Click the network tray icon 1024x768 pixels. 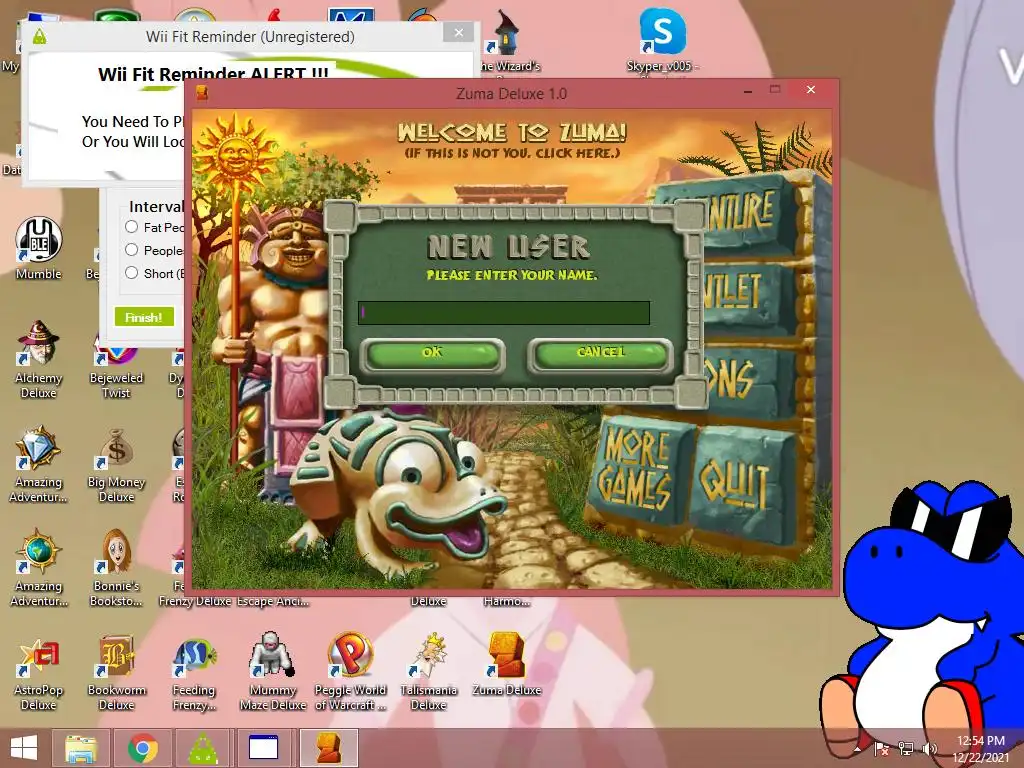tap(906, 749)
